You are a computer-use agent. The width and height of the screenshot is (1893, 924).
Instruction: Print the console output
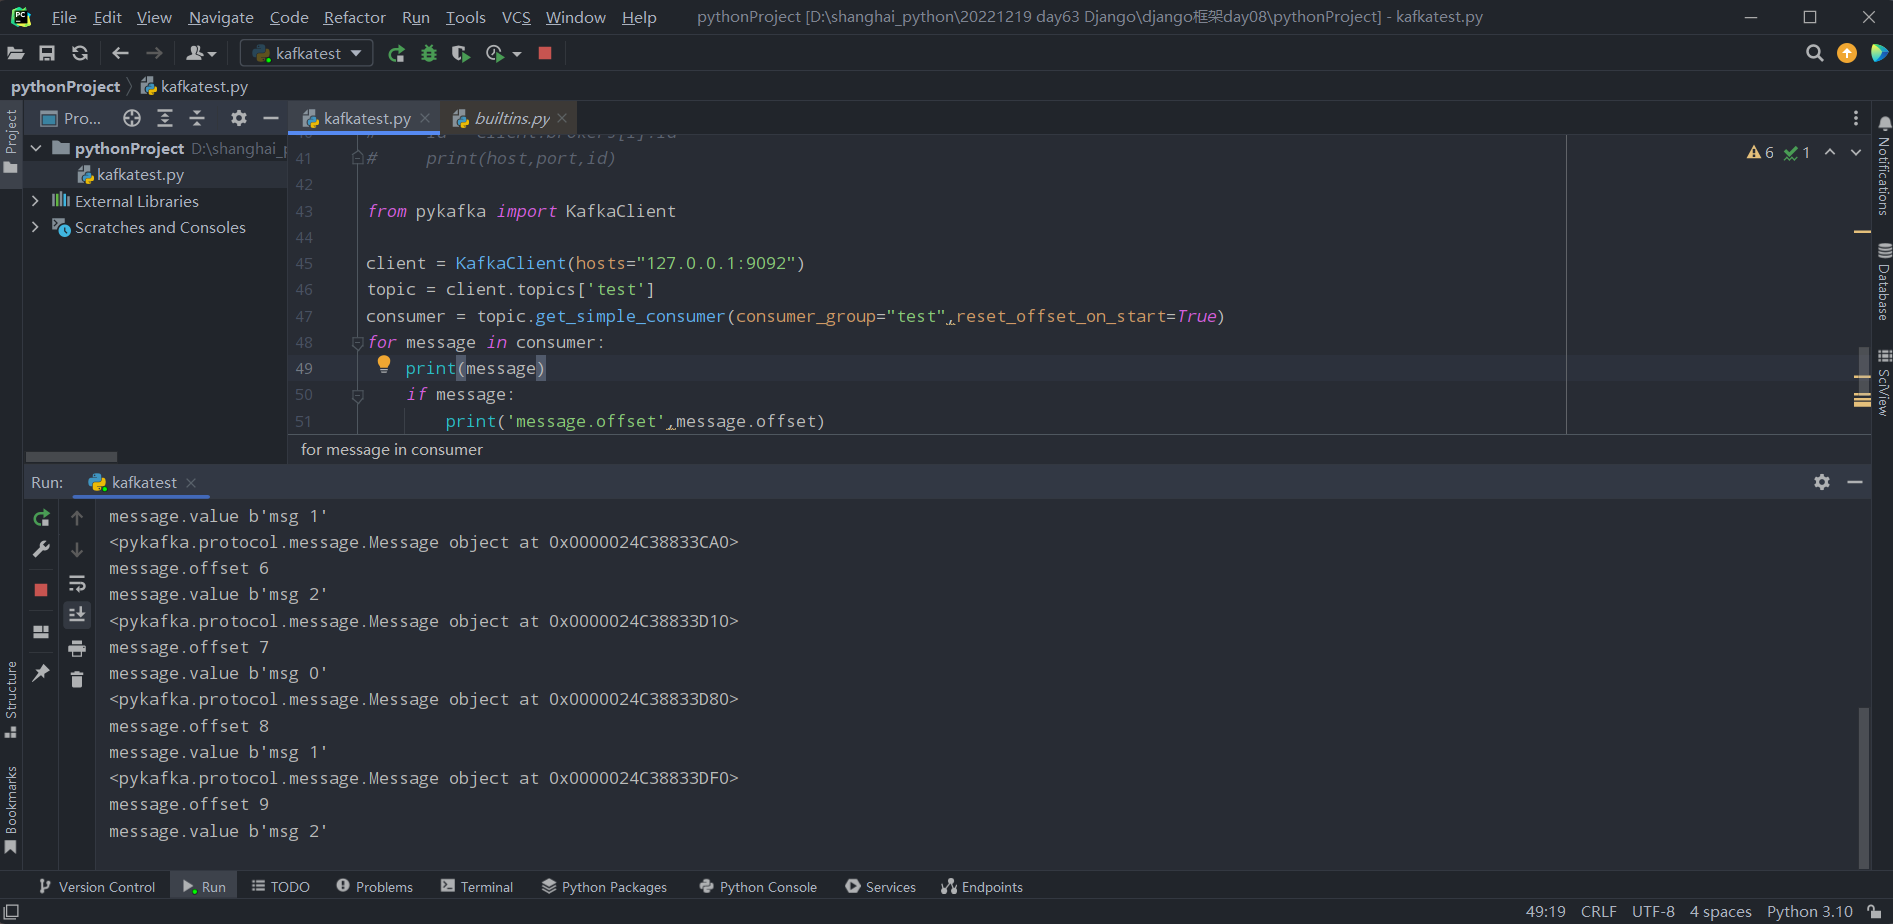pos(77,649)
